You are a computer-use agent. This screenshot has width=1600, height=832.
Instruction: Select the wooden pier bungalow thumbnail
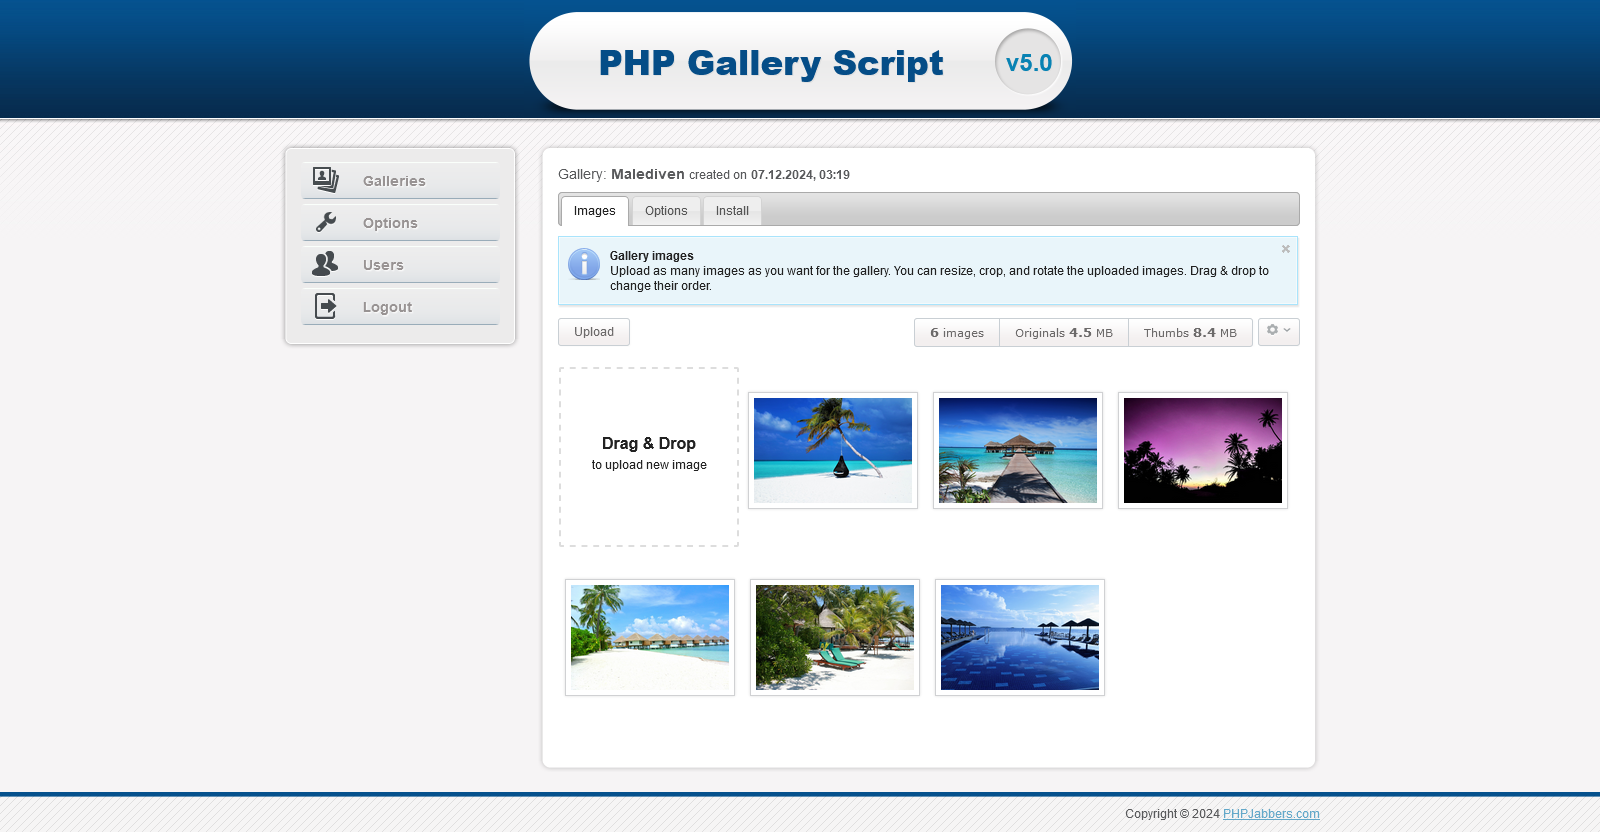click(1018, 450)
